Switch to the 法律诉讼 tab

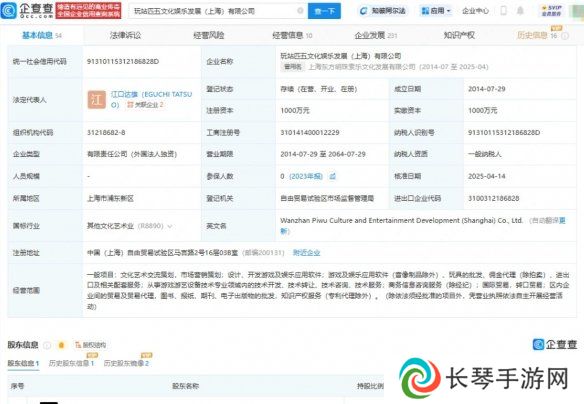126,35
